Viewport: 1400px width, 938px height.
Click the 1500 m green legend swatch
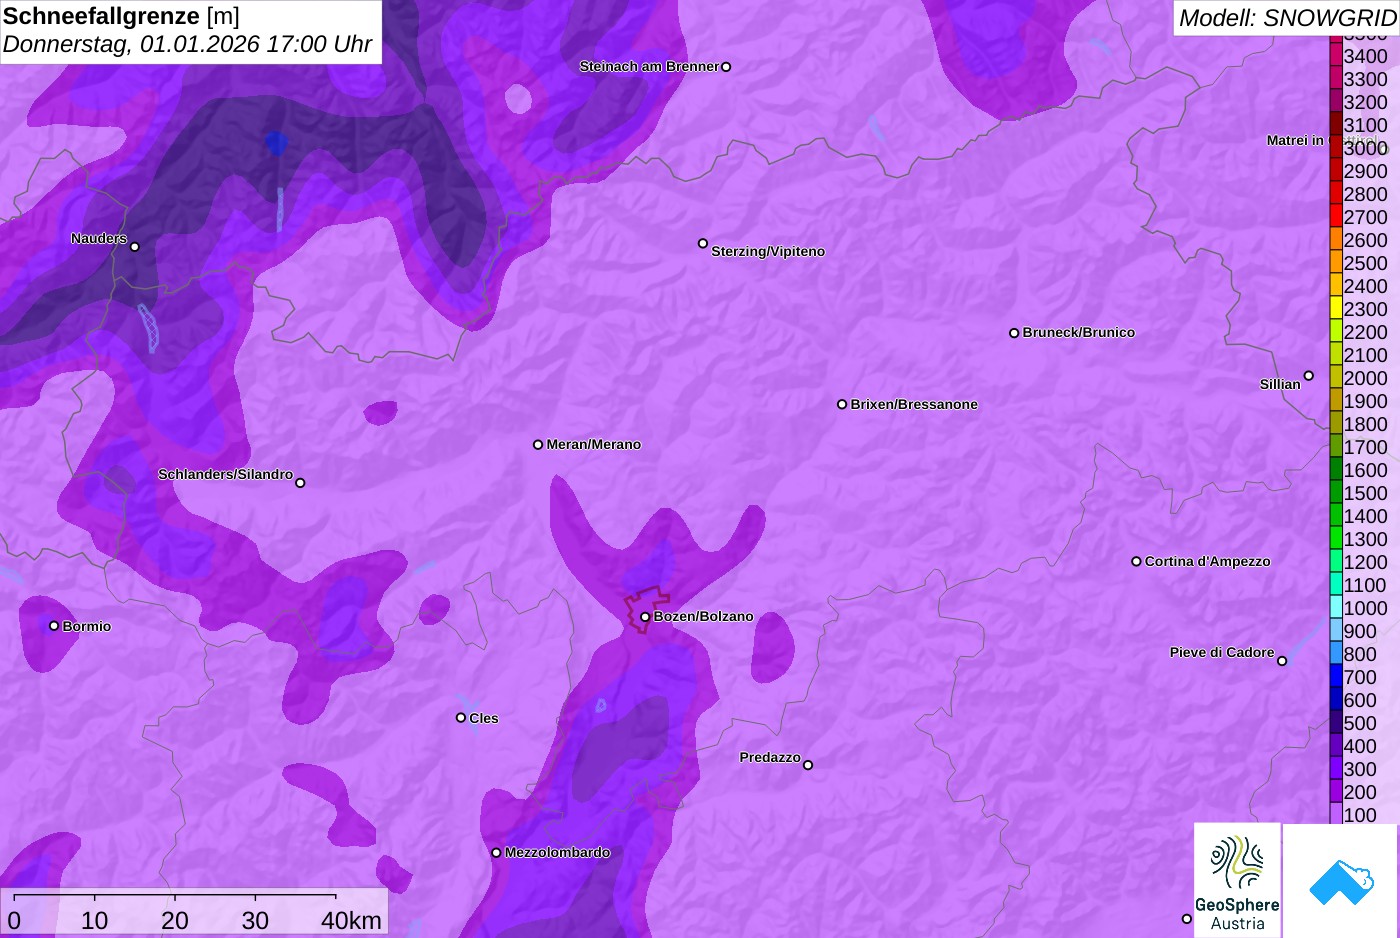(1336, 493)
